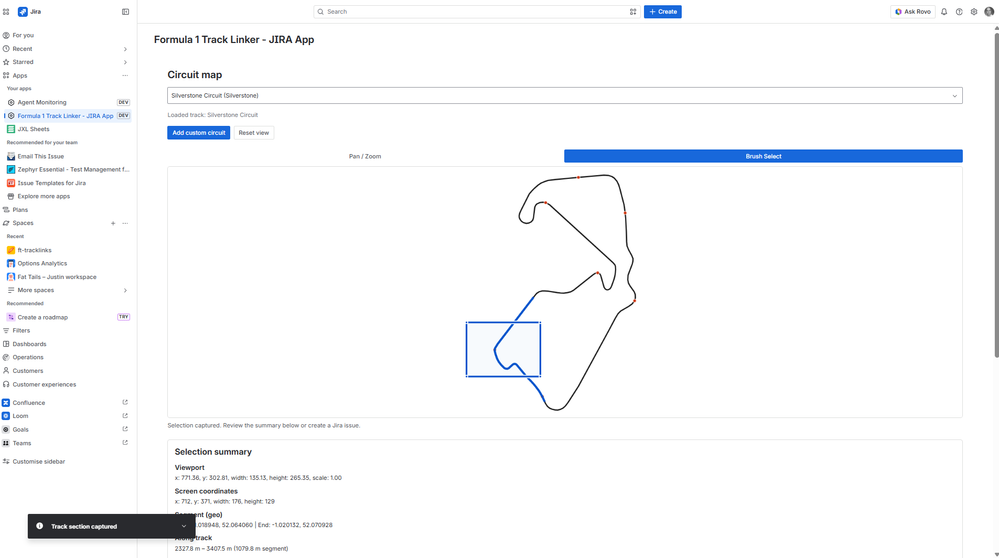Click the blue brush selection box on track

tap(503, 349)
